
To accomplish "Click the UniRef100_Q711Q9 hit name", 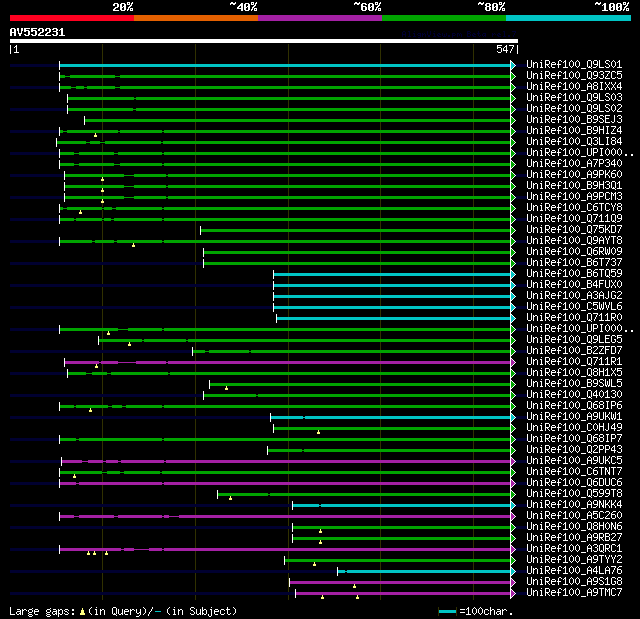I will click(574, 219).
